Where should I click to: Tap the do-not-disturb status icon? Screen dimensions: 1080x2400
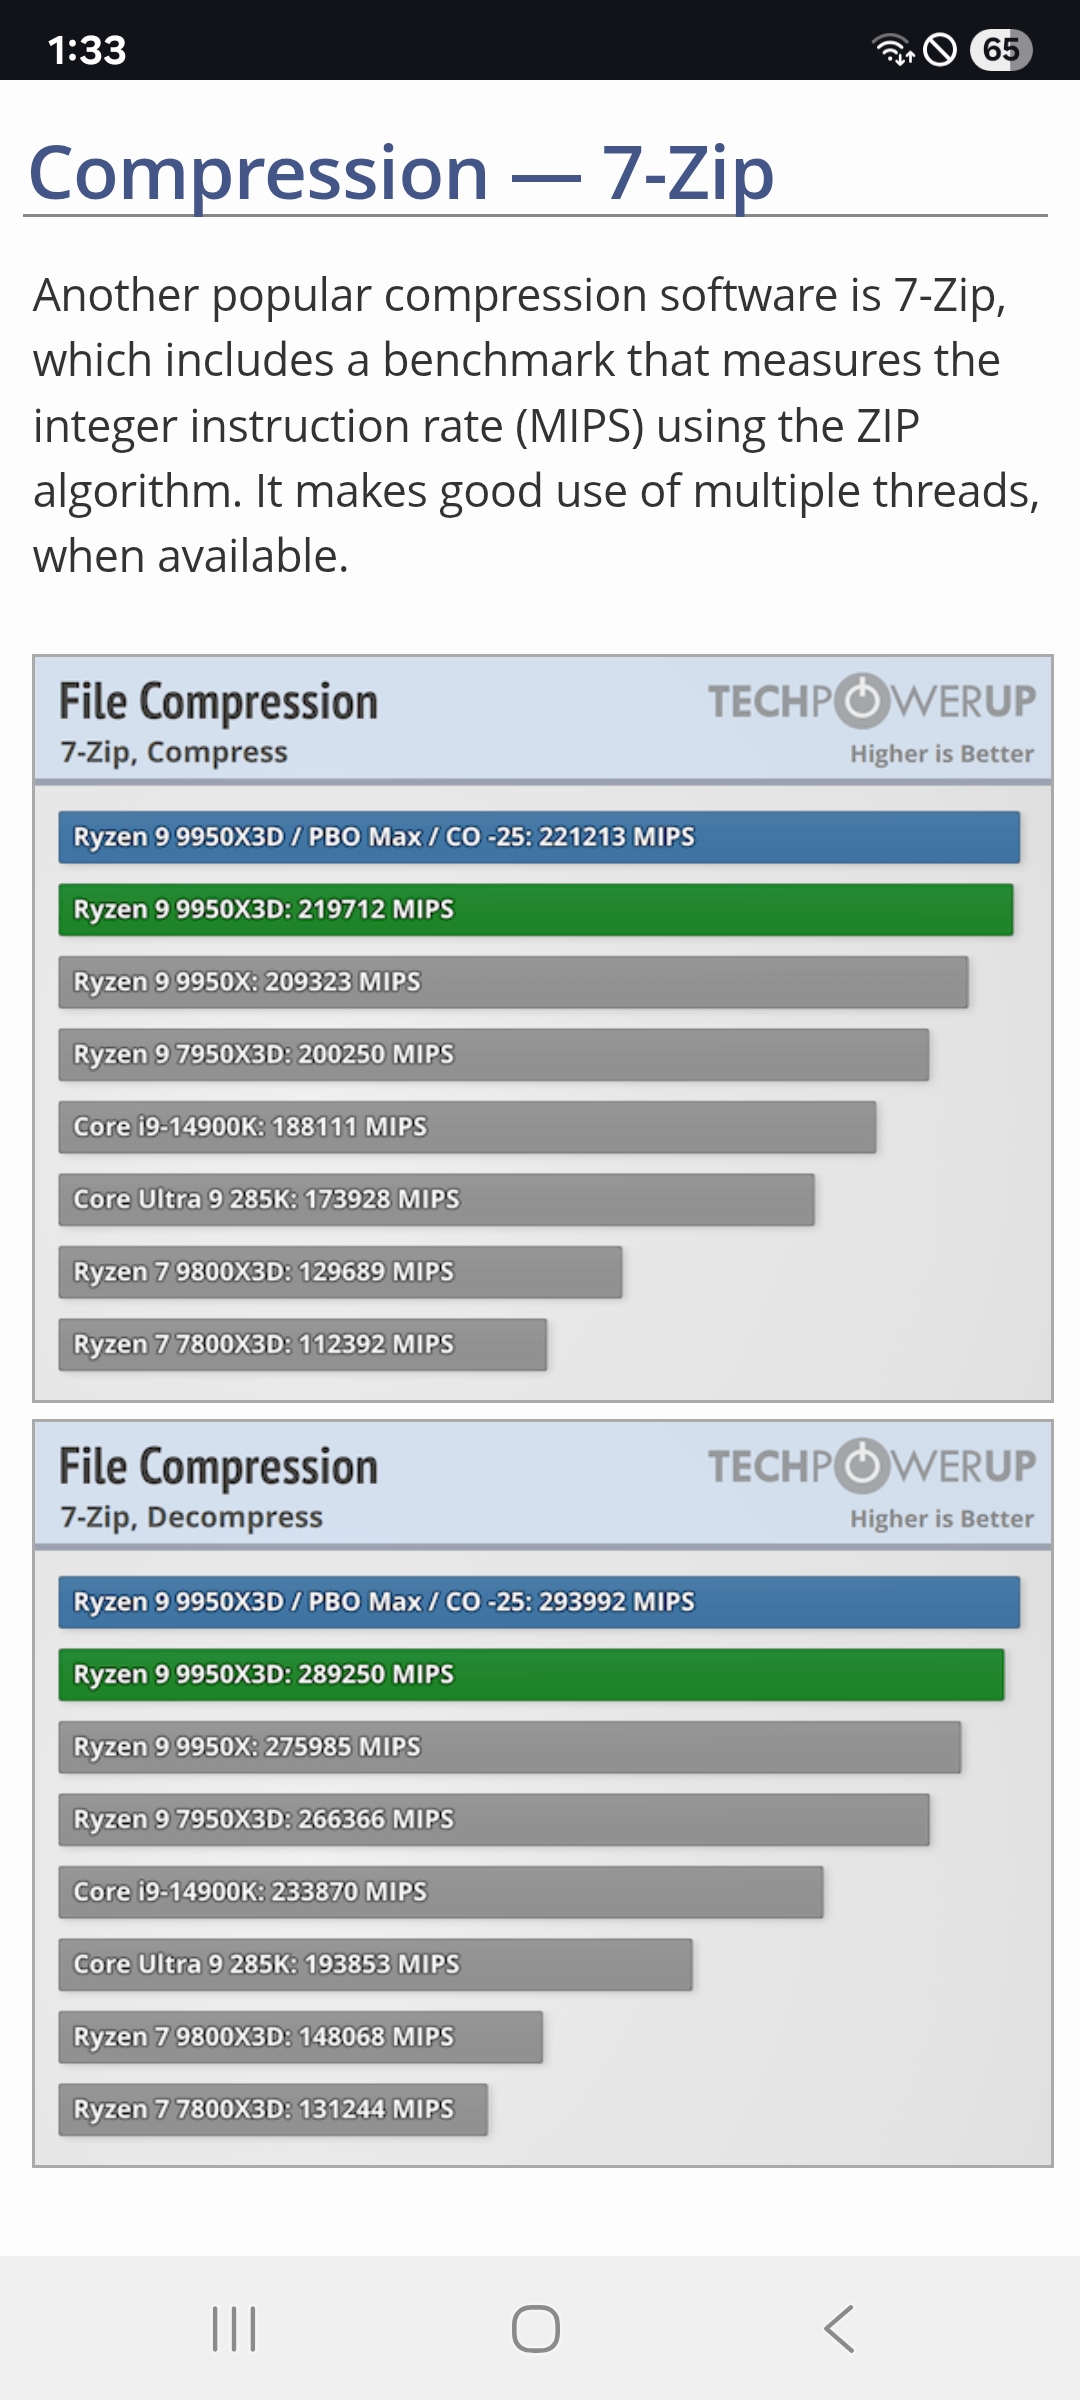pyautogui.click(x=940, y=49)
